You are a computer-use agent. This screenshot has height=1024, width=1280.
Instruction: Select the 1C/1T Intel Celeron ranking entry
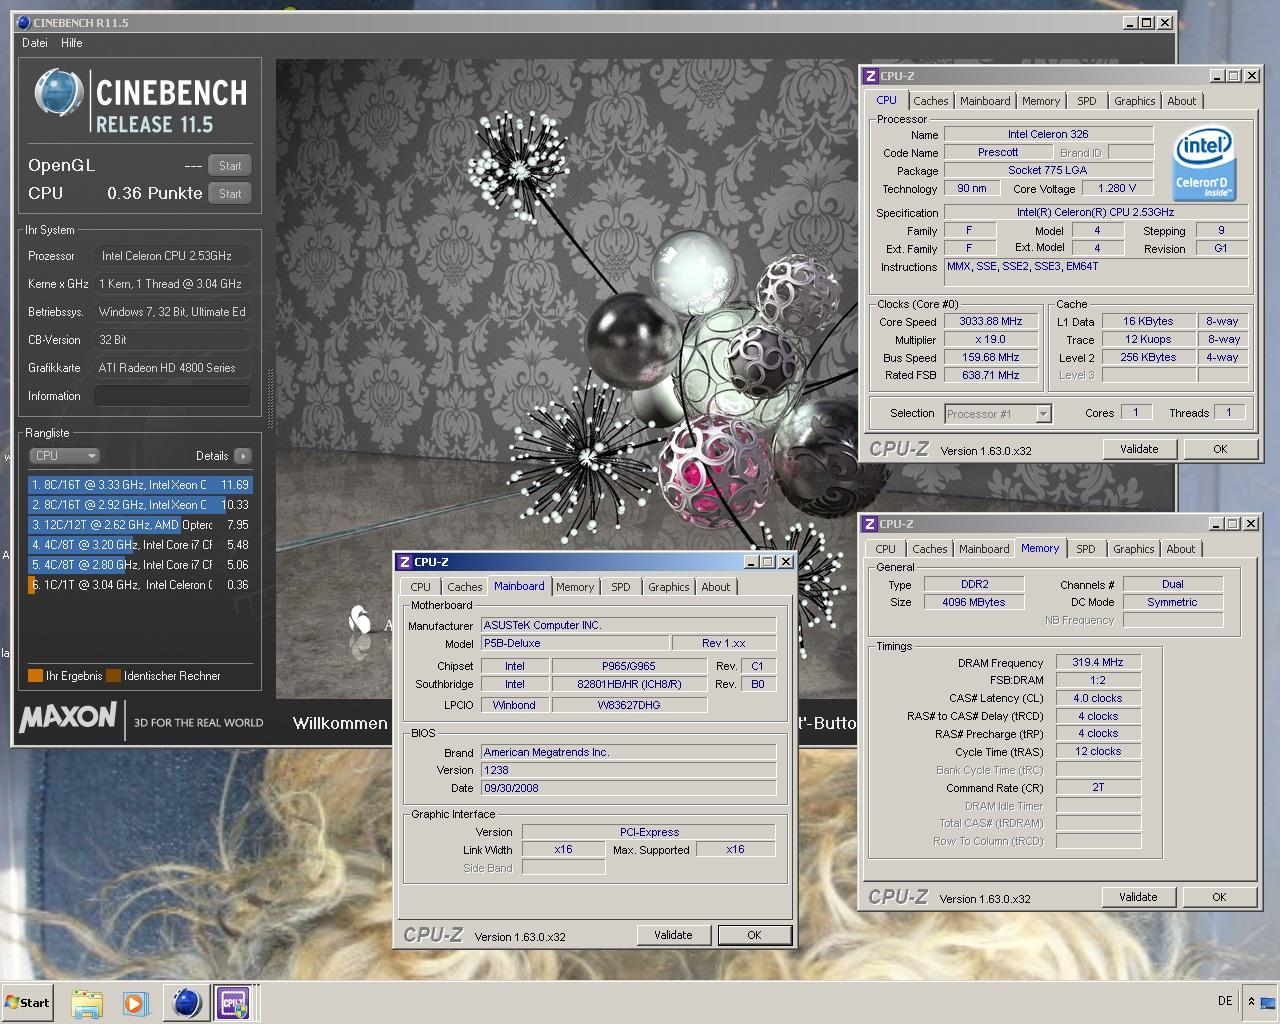140,585
